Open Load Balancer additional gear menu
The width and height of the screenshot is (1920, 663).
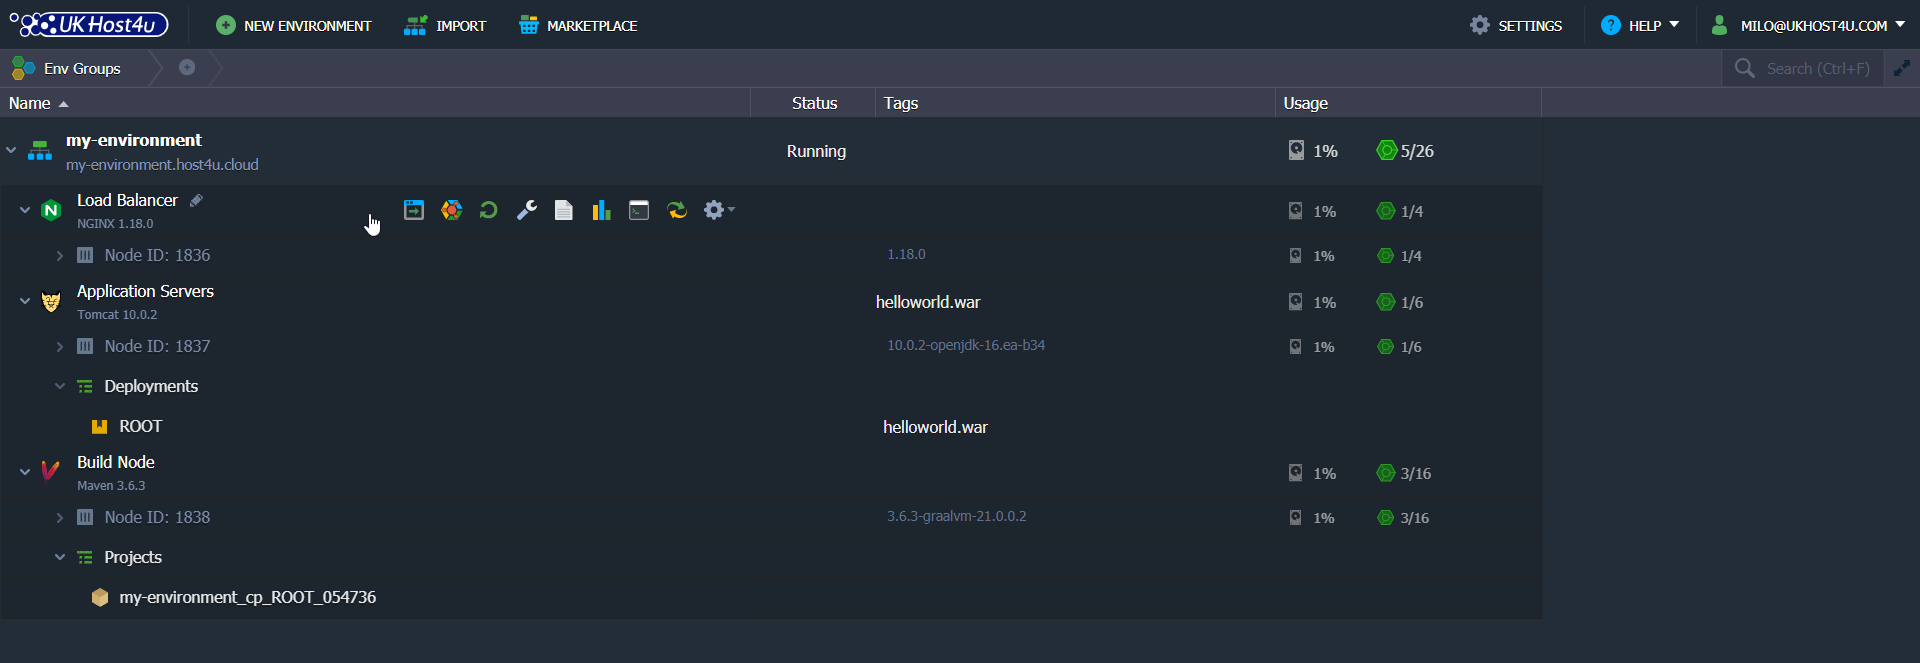coord(718,210)
